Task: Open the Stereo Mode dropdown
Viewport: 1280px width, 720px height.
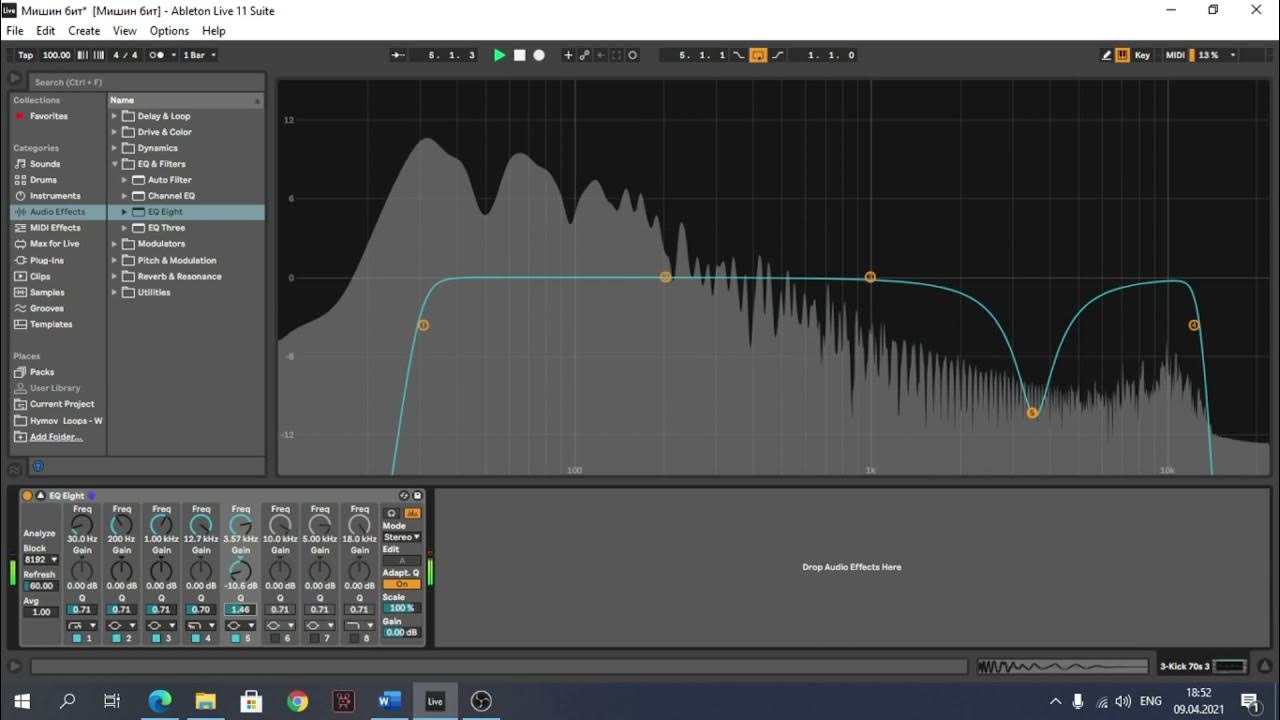Action: [x=402, y=537]
